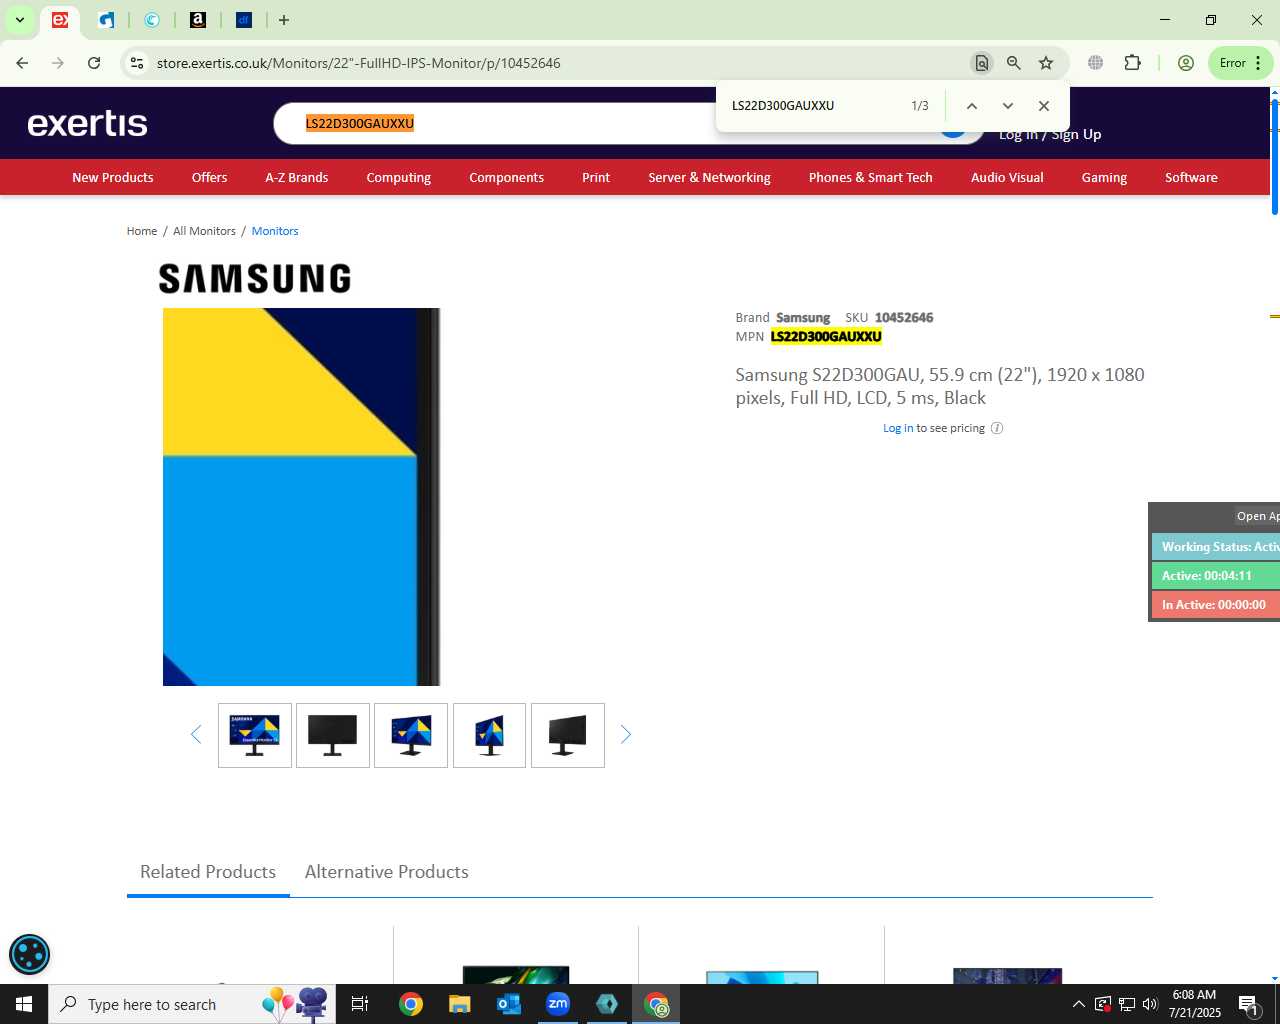Image resolution: width=1280 pixels, height=1024 pixels.
Task: Expand the tab search dropdown arrow
Action: 20,20
